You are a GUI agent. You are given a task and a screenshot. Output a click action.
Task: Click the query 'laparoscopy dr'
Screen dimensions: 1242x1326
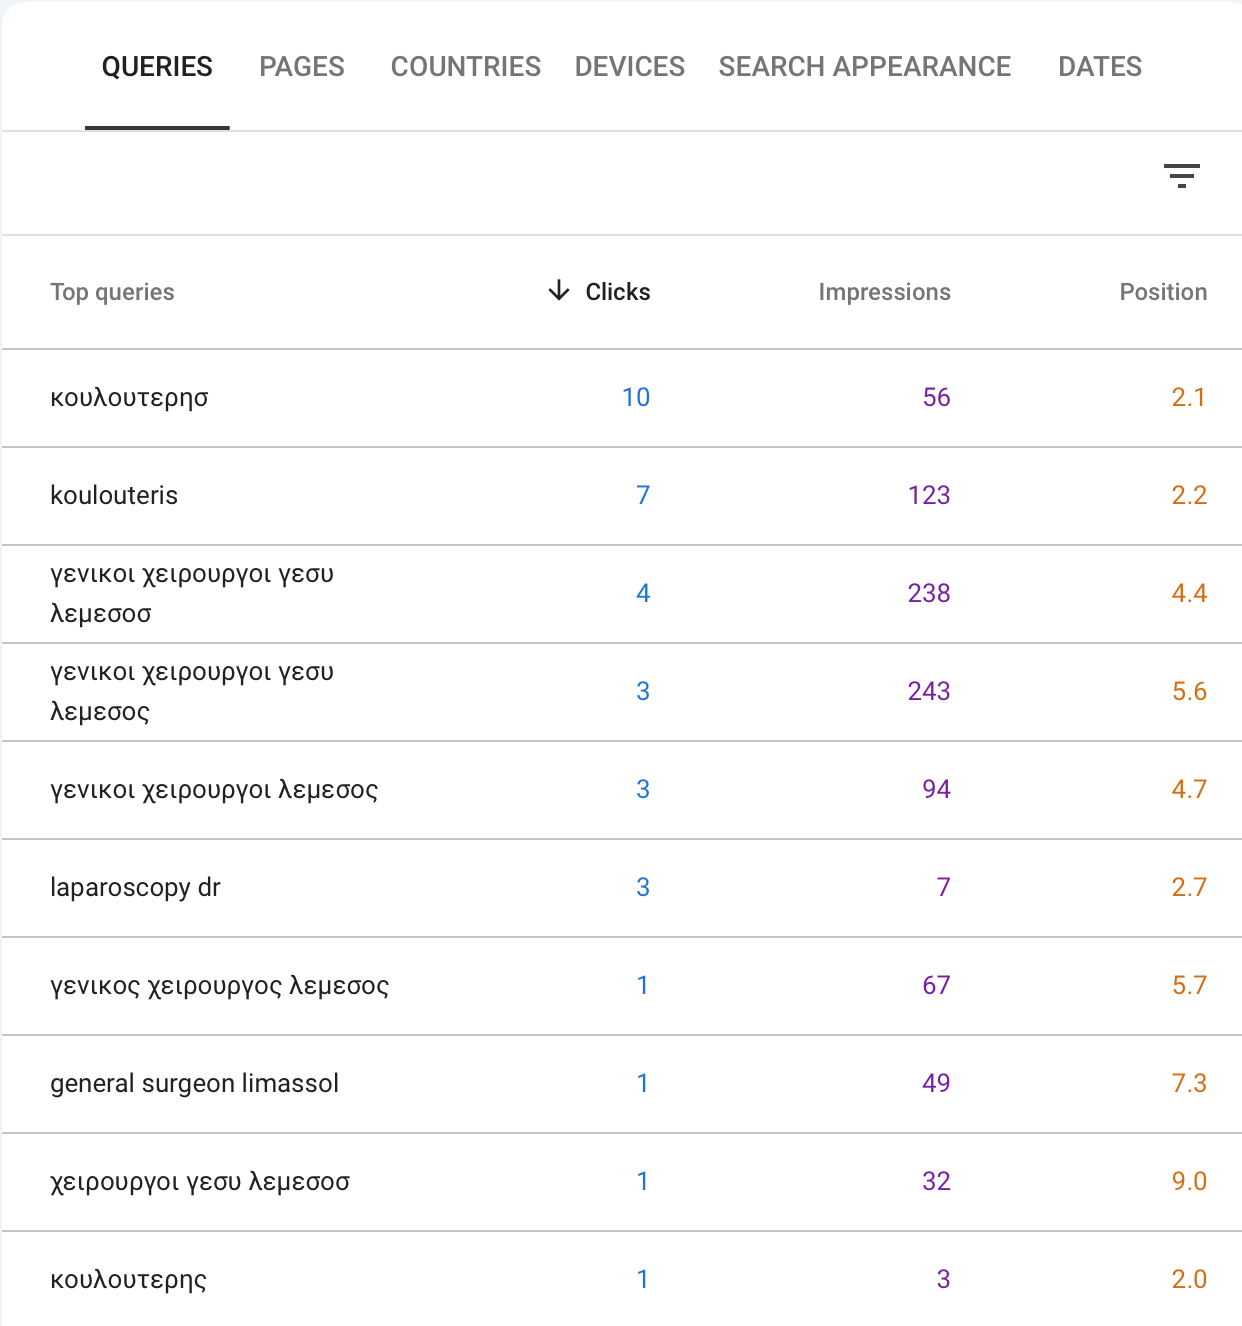[x=135, y=887]
